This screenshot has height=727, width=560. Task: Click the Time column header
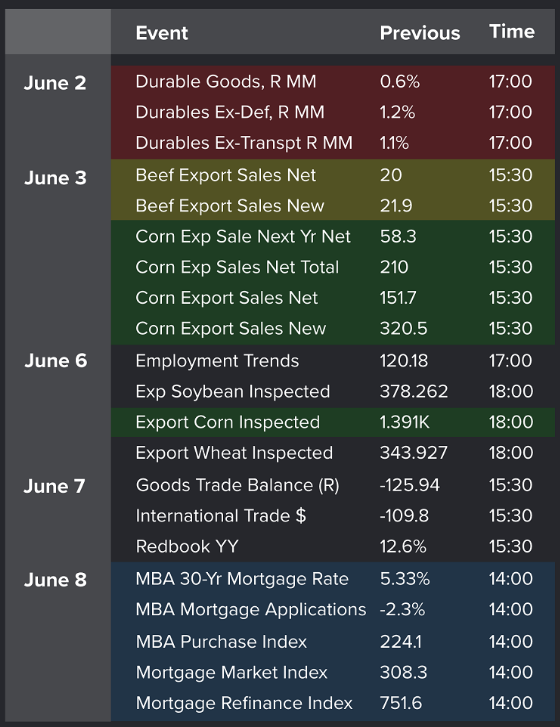[x=512, y=32]
